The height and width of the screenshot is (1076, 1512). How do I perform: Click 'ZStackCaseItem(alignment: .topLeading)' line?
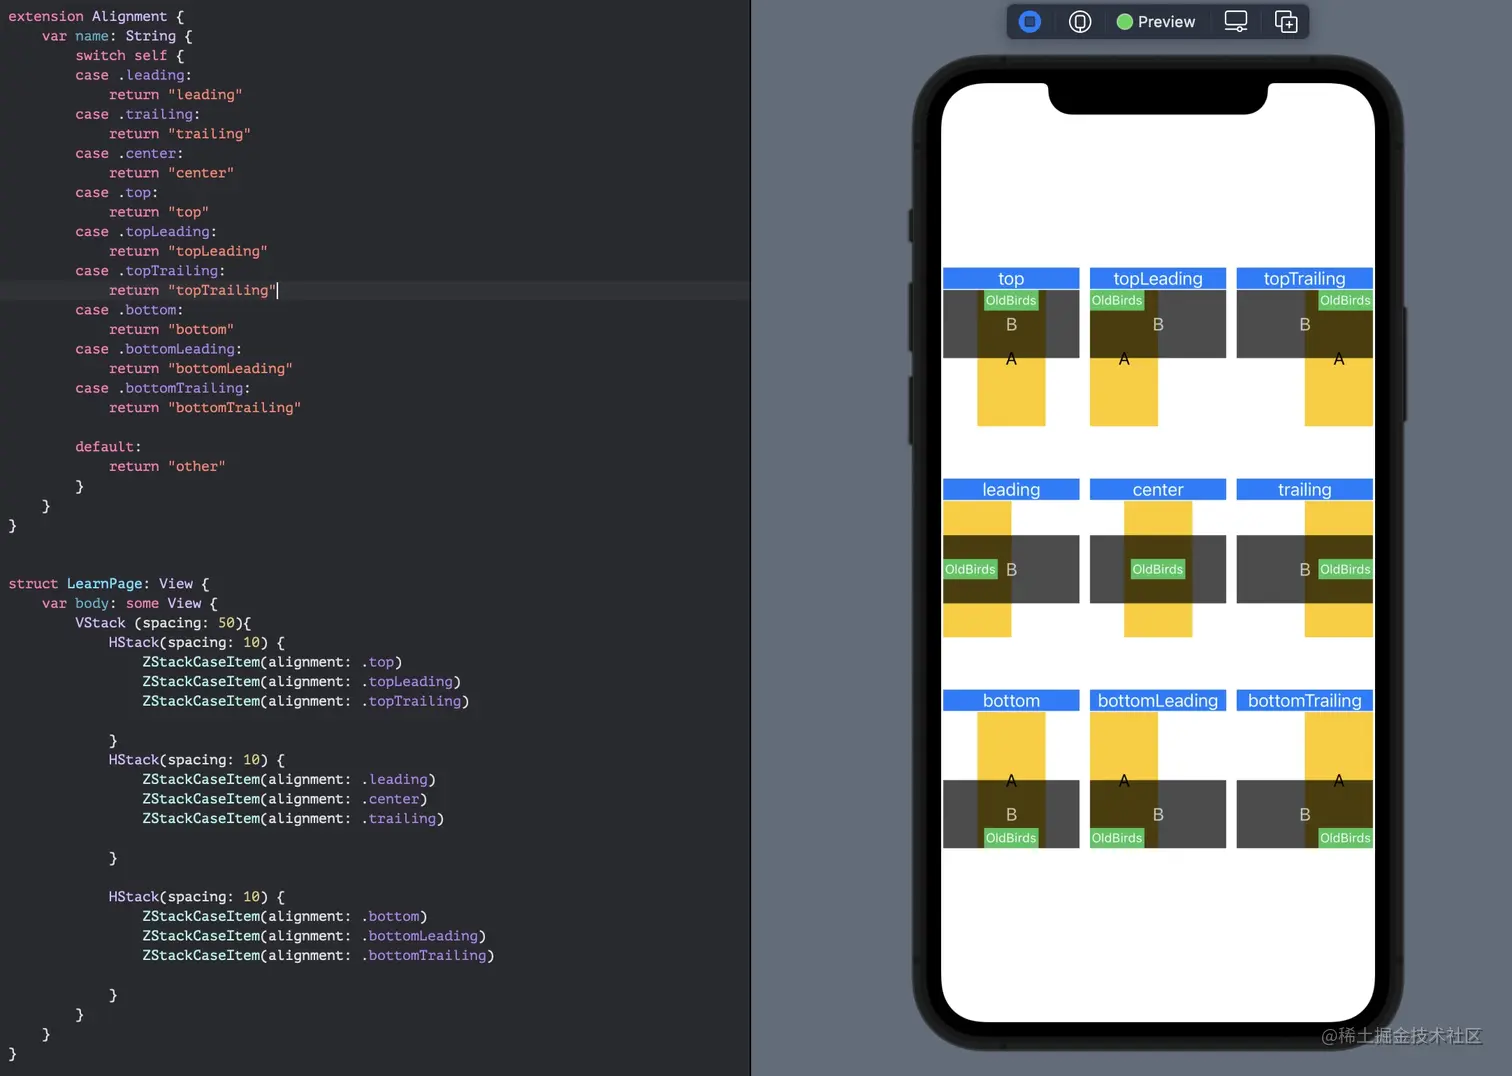pos(302,681)
